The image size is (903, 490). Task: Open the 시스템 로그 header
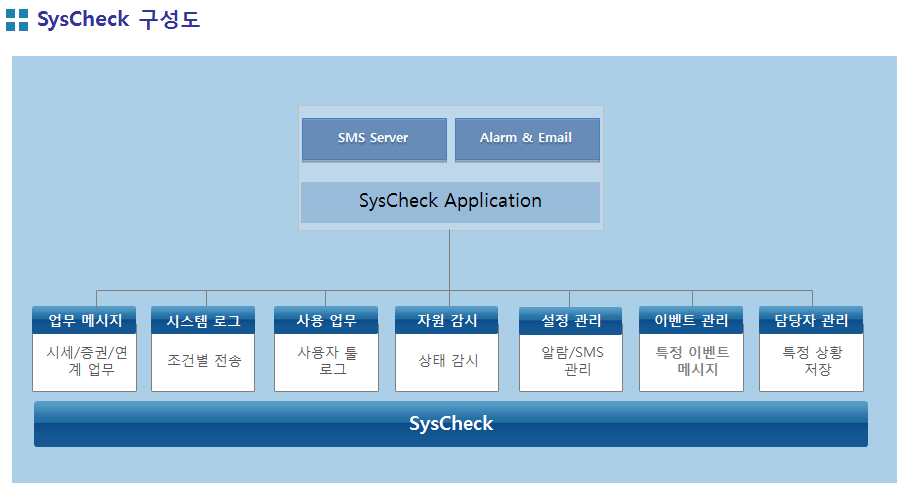point(203,320)
